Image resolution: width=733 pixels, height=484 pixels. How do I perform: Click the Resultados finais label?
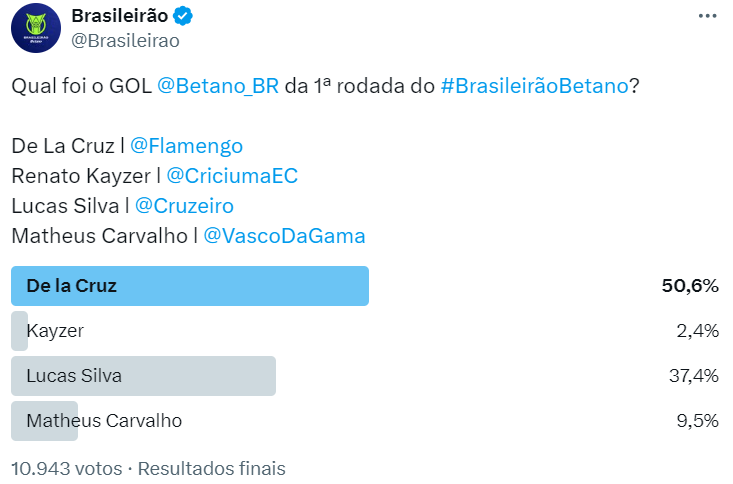pos(211,468)
